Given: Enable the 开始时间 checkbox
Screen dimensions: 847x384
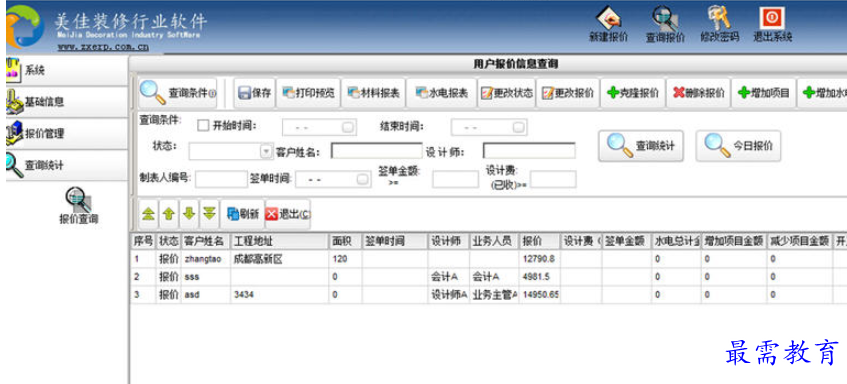Looking at the screenshot, I should click(203, 126).
